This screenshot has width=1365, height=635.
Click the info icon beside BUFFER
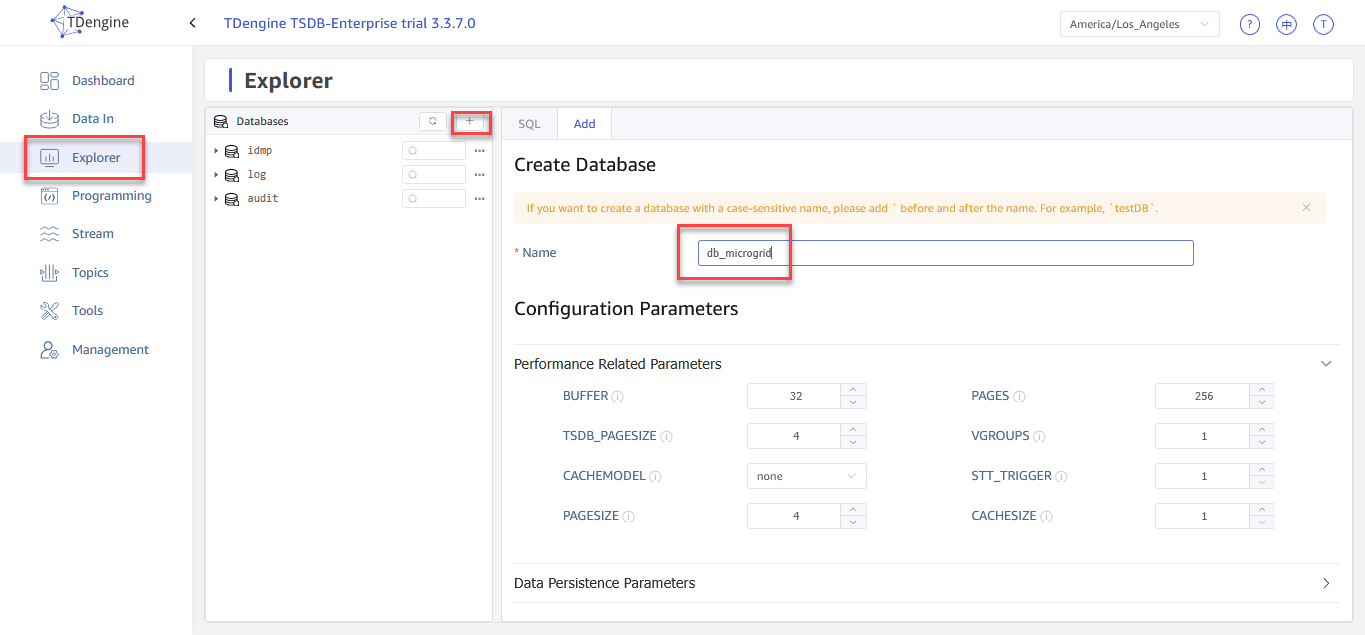[618, 397]
